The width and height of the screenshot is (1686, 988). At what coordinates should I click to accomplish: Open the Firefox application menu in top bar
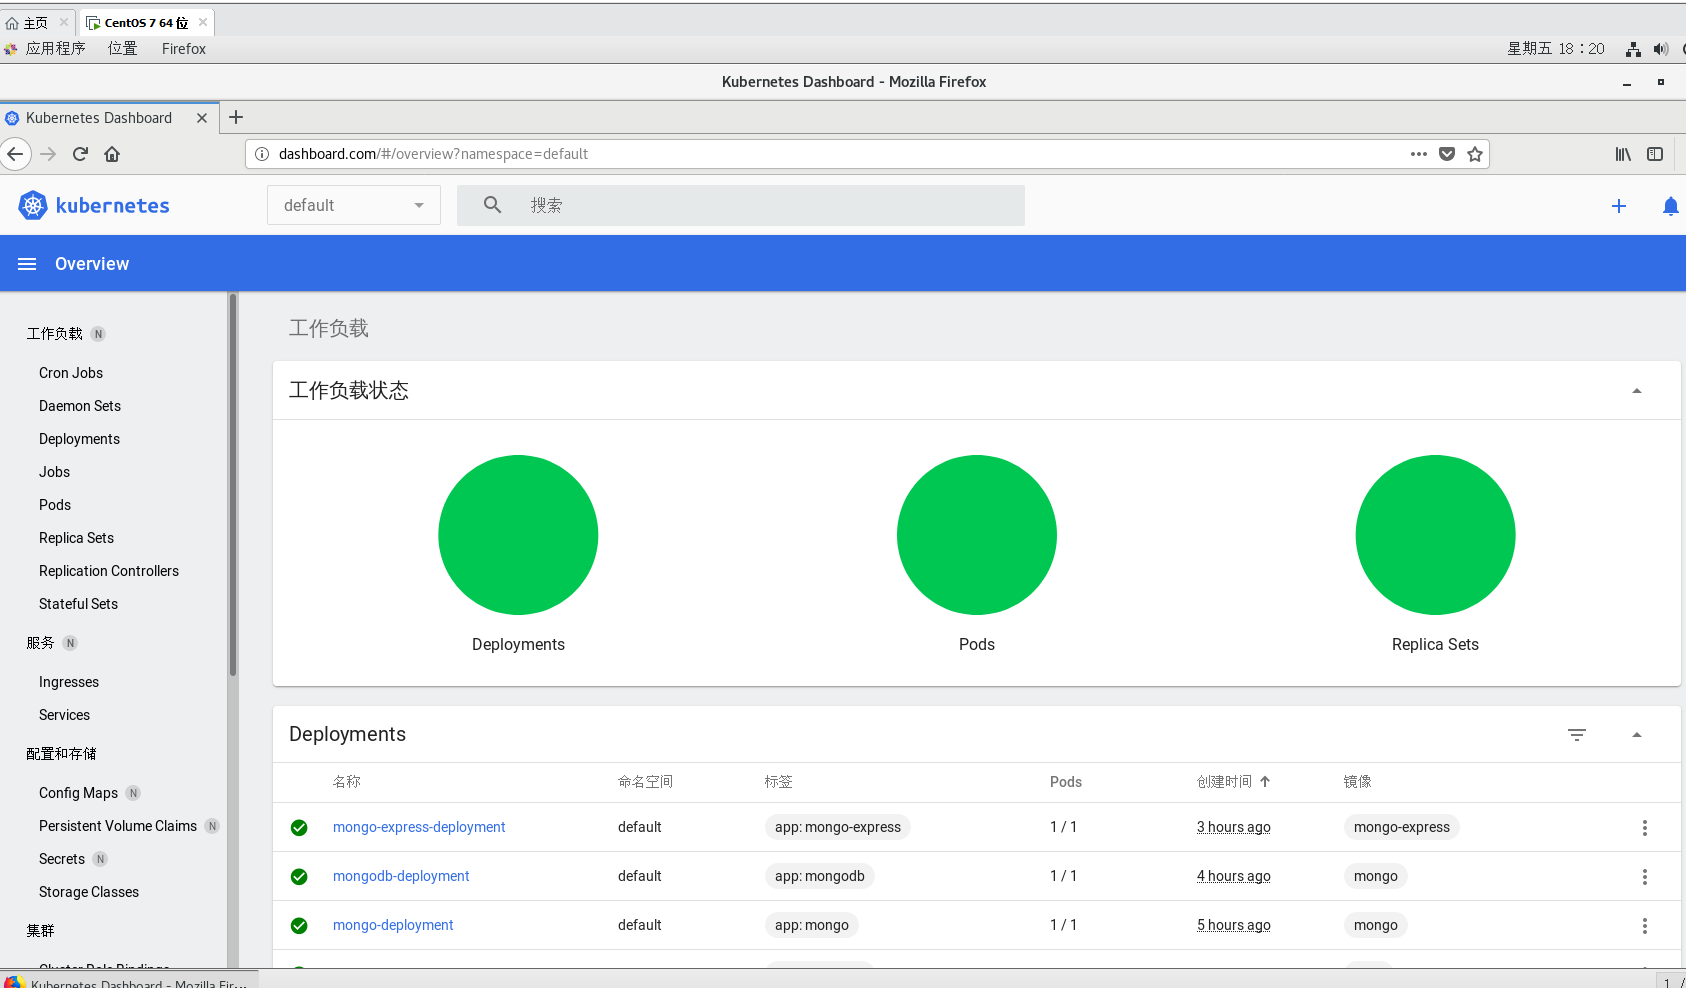pyautogui.click(x=184, y=49)
